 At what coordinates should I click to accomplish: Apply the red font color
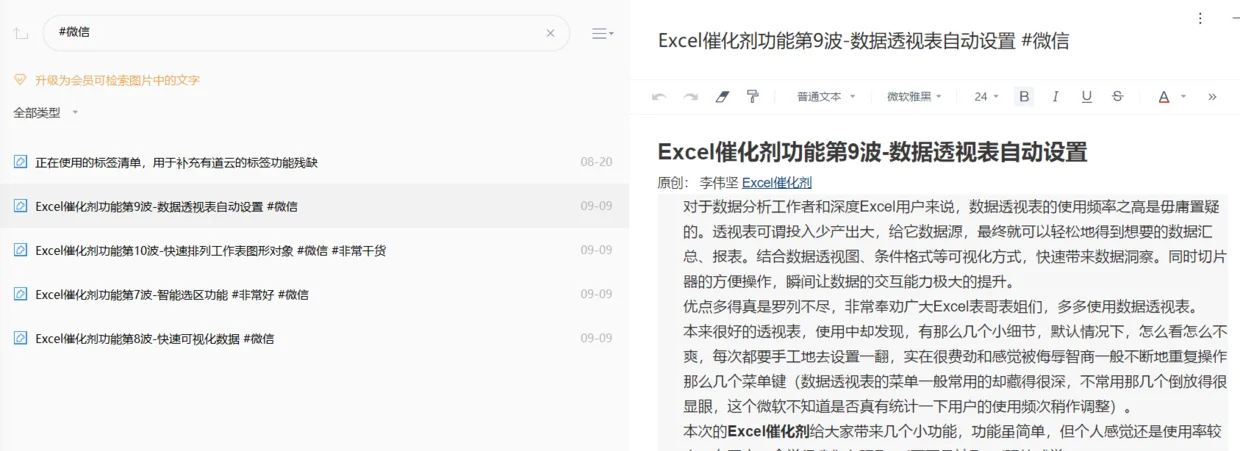click(x=1163, y=97)
